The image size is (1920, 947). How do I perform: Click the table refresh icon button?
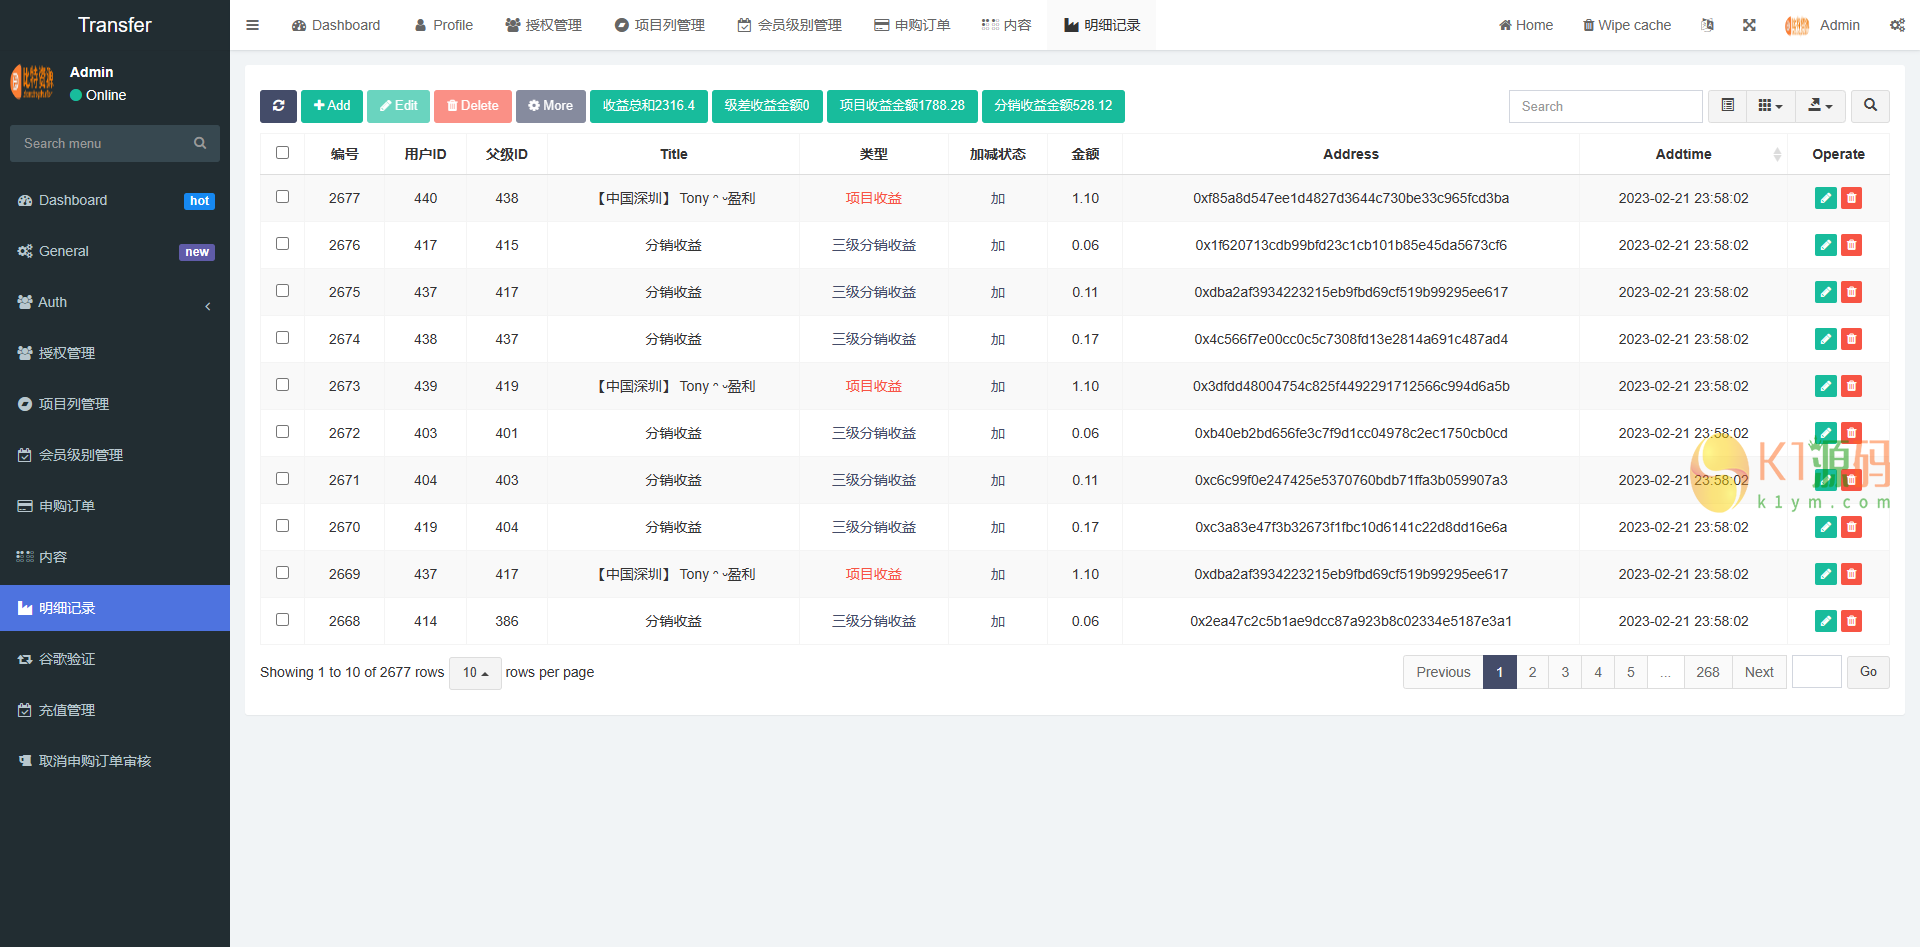tap(278, 106)
